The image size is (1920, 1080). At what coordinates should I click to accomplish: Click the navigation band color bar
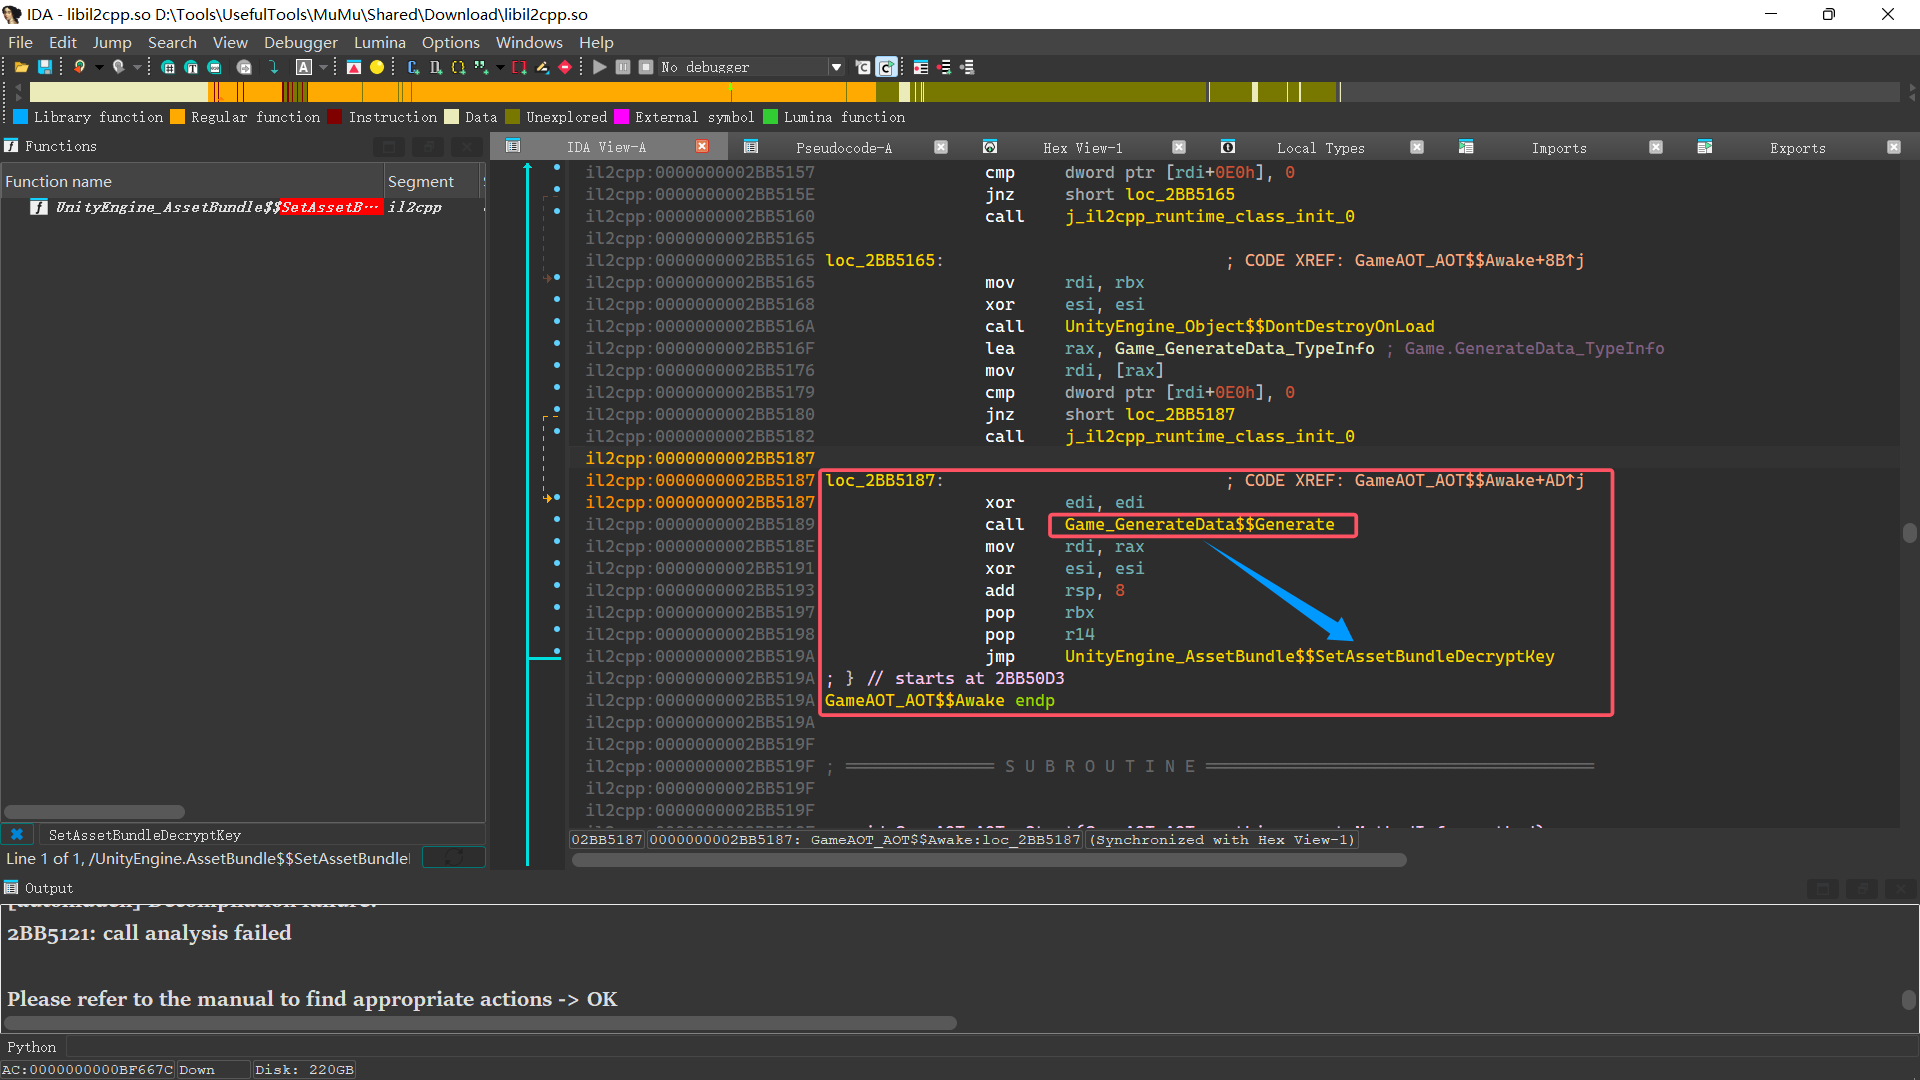[600, 92]
